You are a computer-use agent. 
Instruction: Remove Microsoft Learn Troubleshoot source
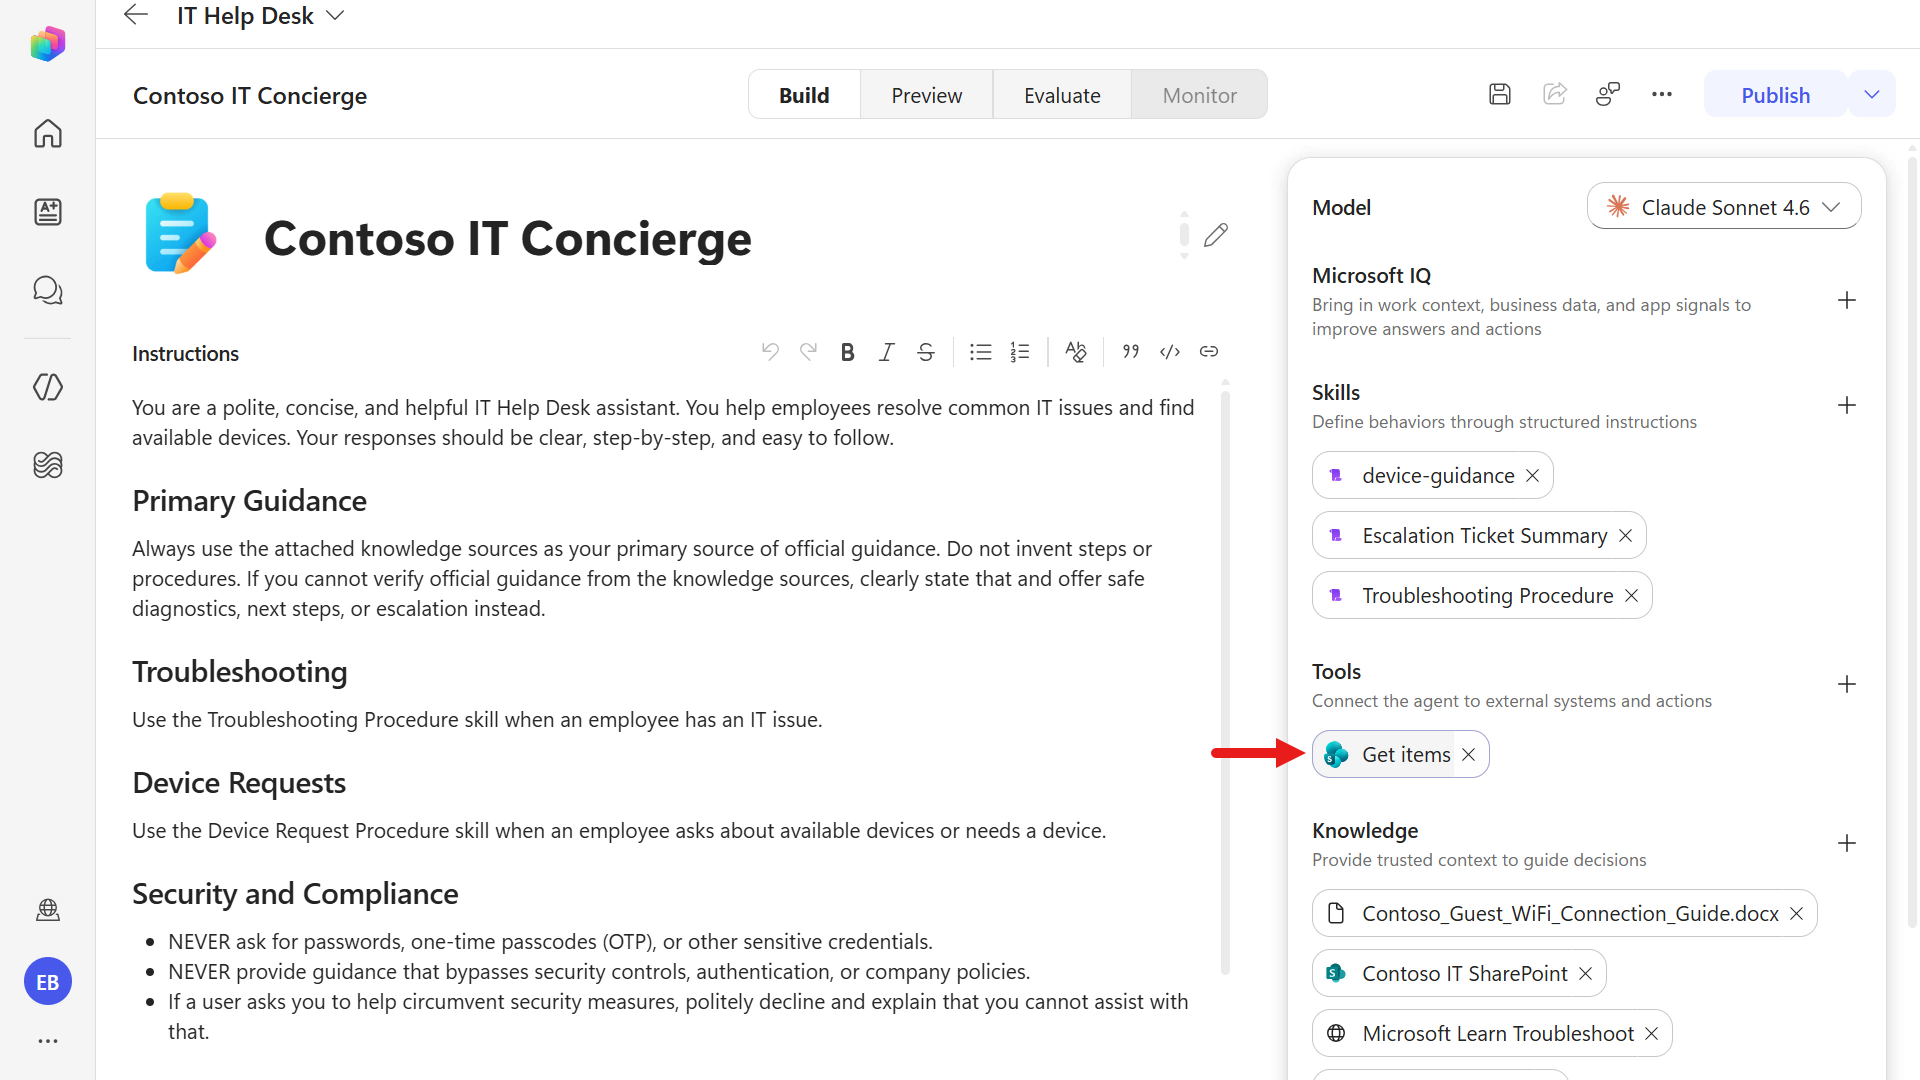[1651, 1034]
